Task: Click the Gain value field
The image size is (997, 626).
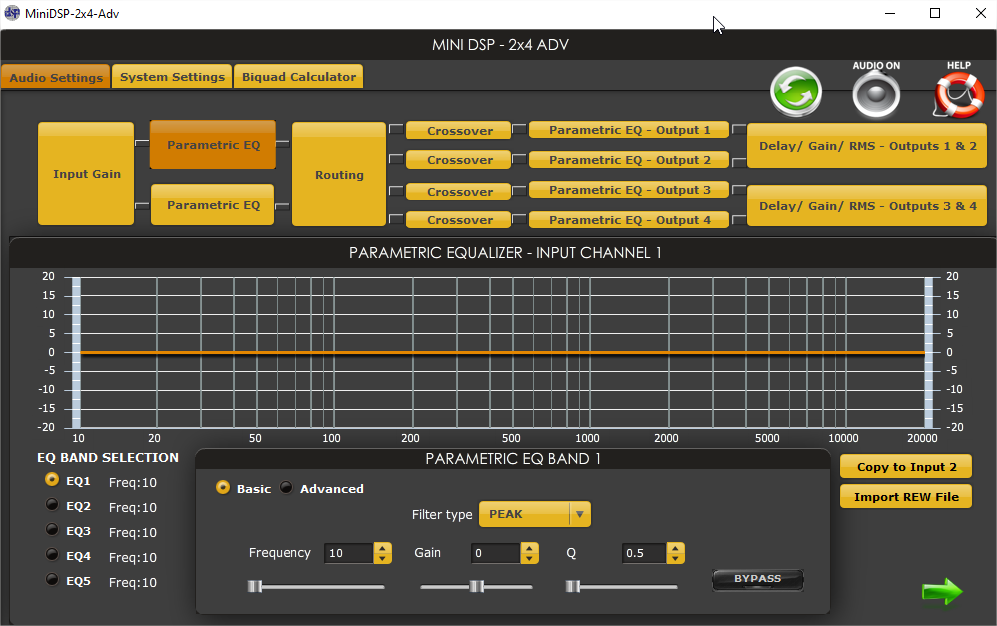Action: (x=495, y=553)
